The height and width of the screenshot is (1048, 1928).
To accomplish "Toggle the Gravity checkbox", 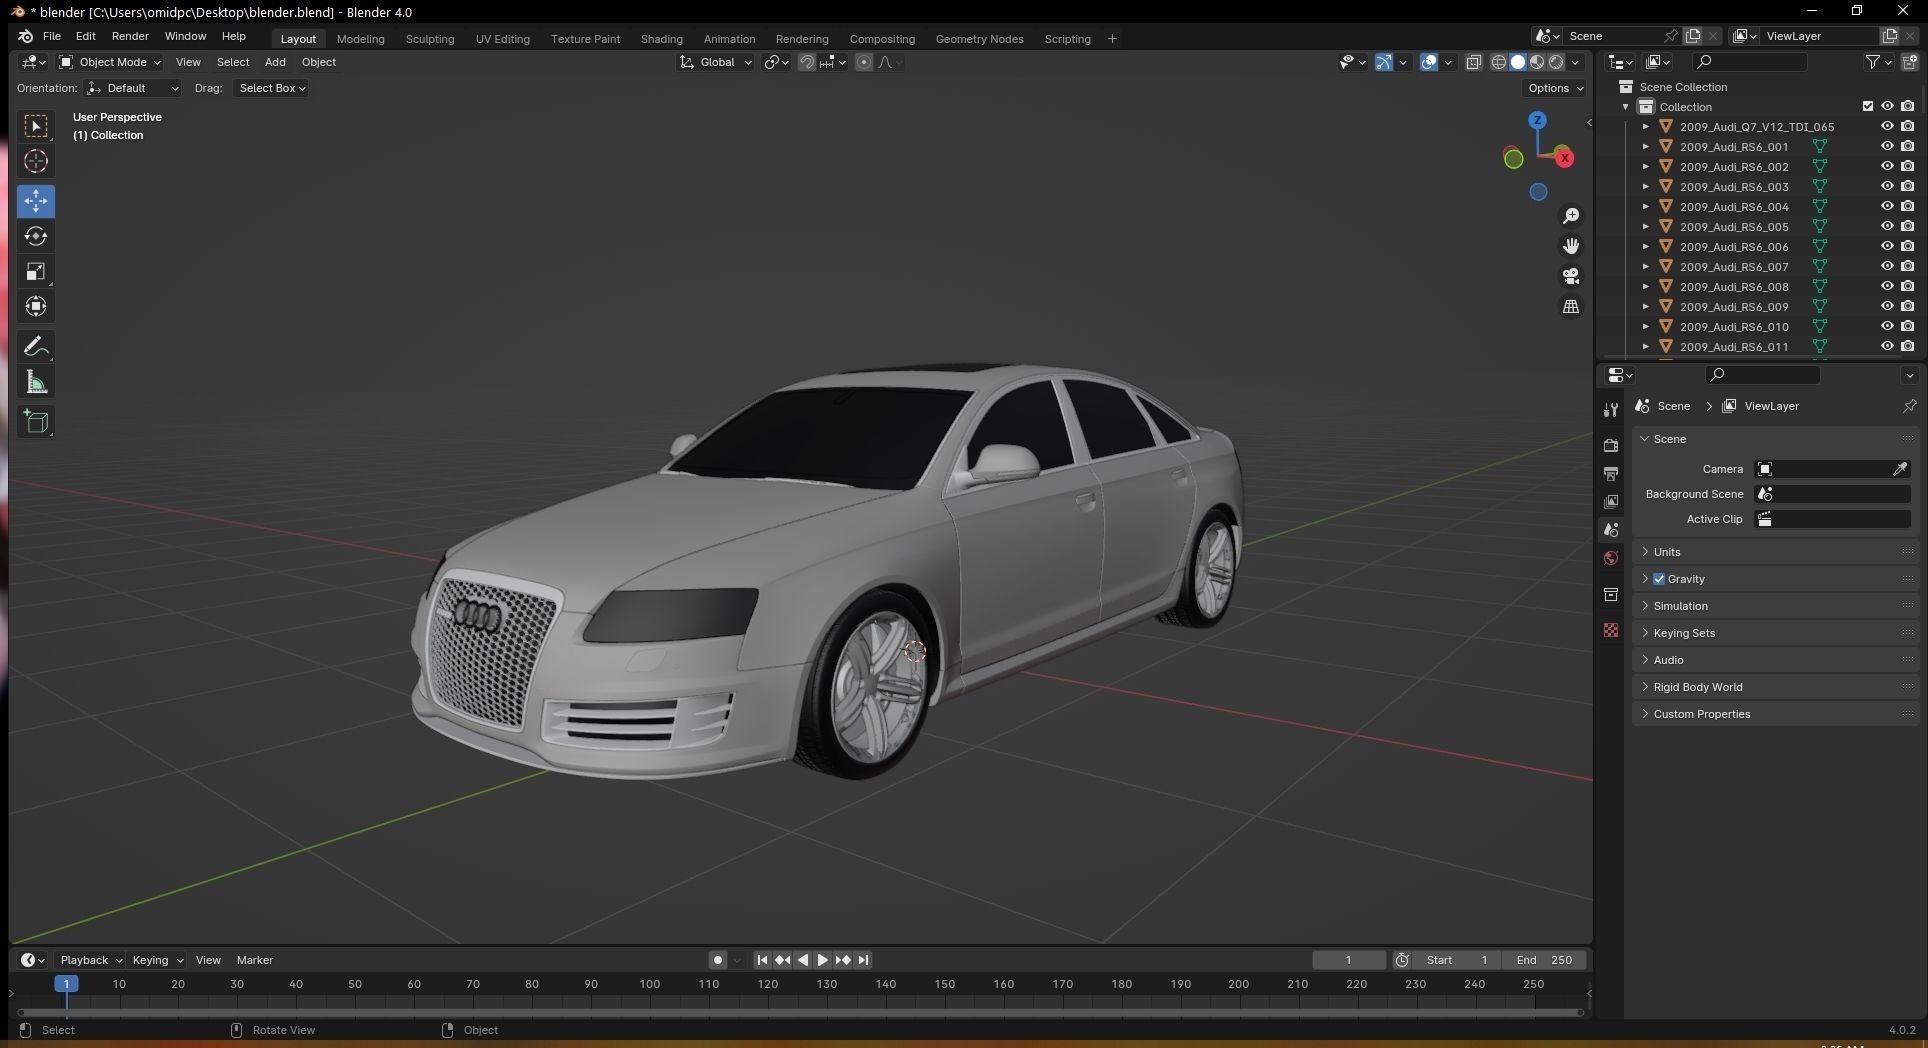I will pyautogui.click(x=1659, y=579).
